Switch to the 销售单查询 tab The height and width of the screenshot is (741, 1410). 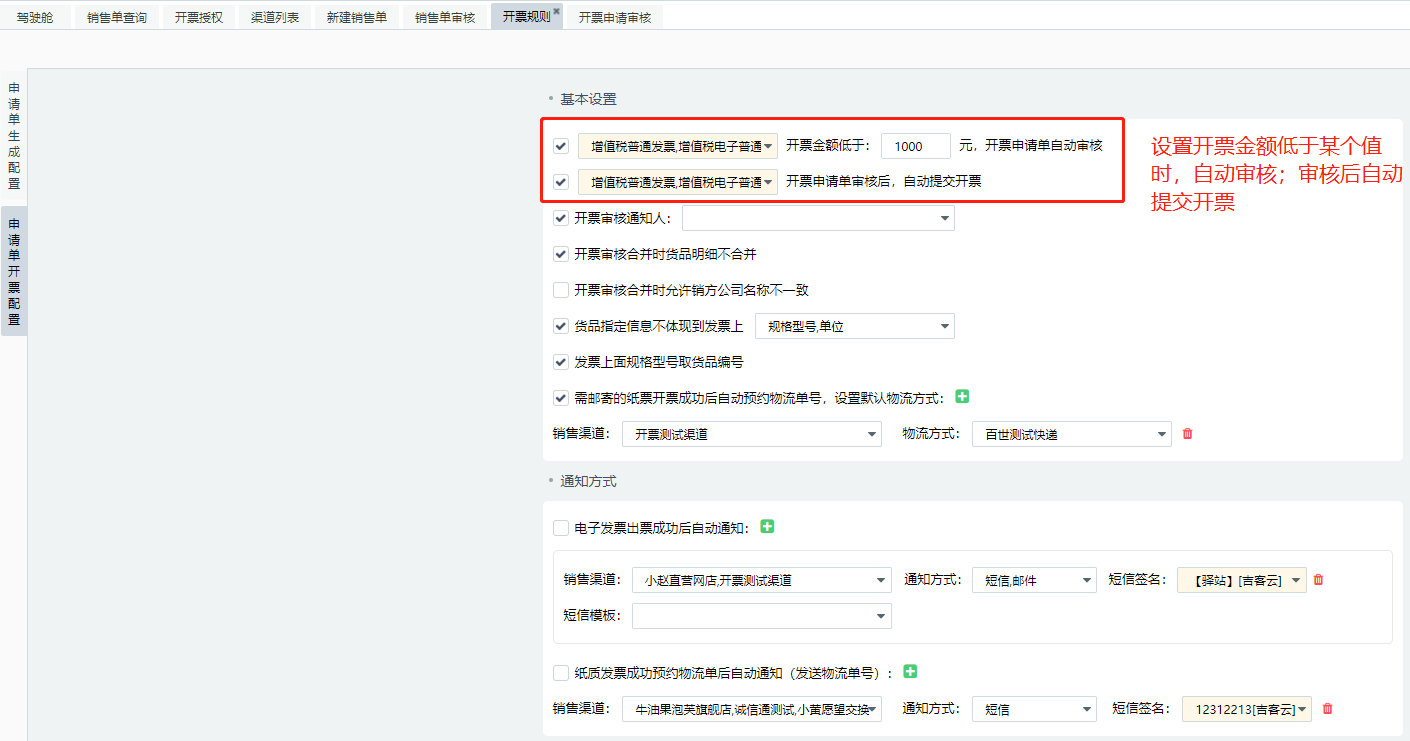pyautogui.click(x=117, y=17)
